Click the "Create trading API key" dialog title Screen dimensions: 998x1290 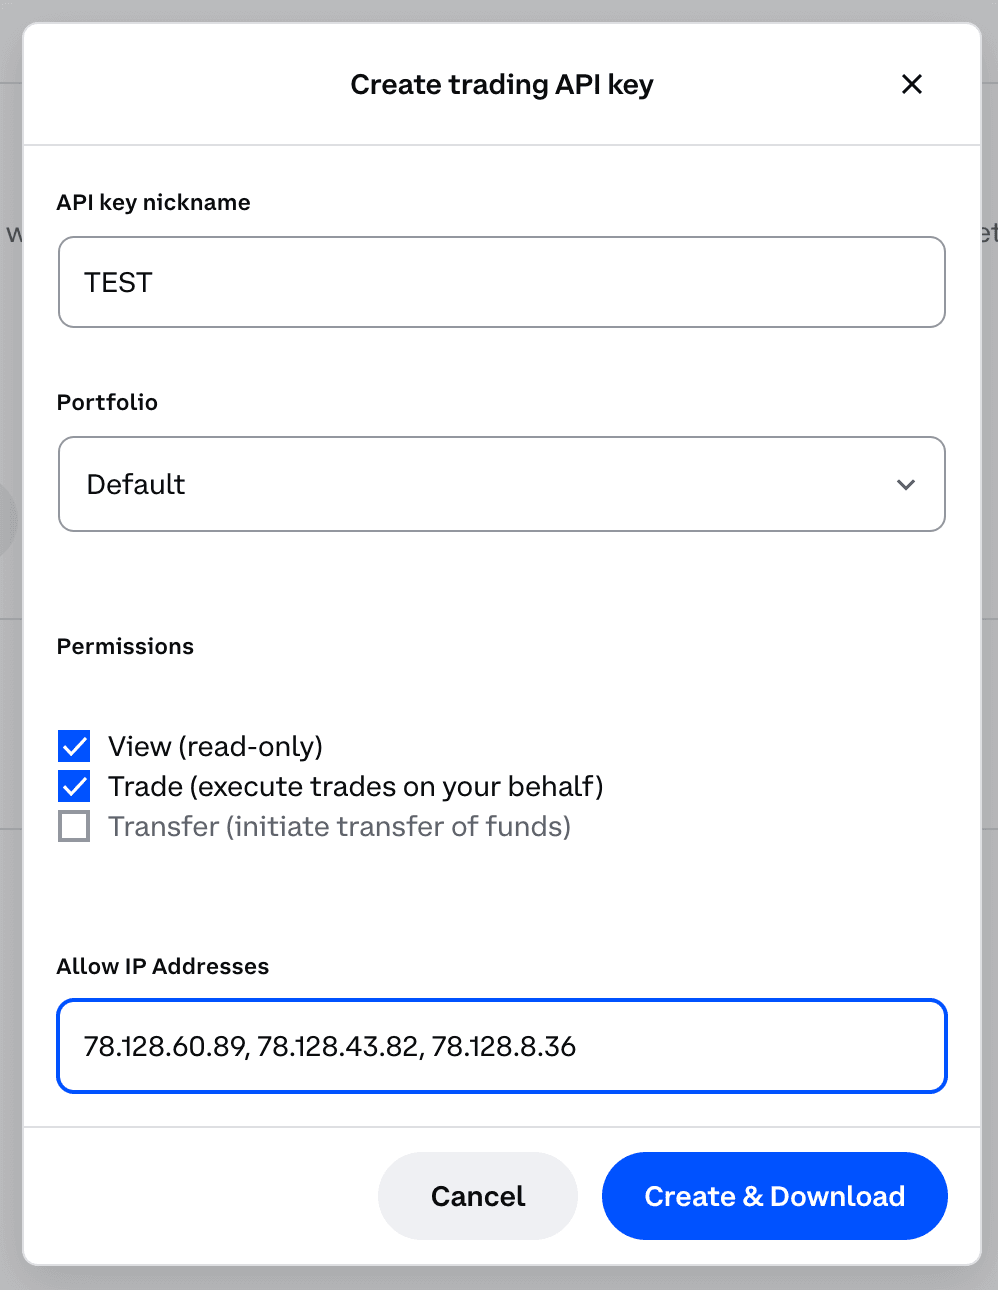(x=501, y=84)
